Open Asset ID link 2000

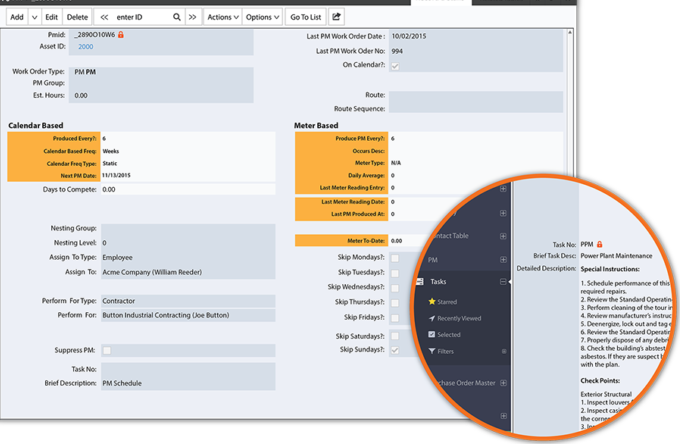point(85,47)
